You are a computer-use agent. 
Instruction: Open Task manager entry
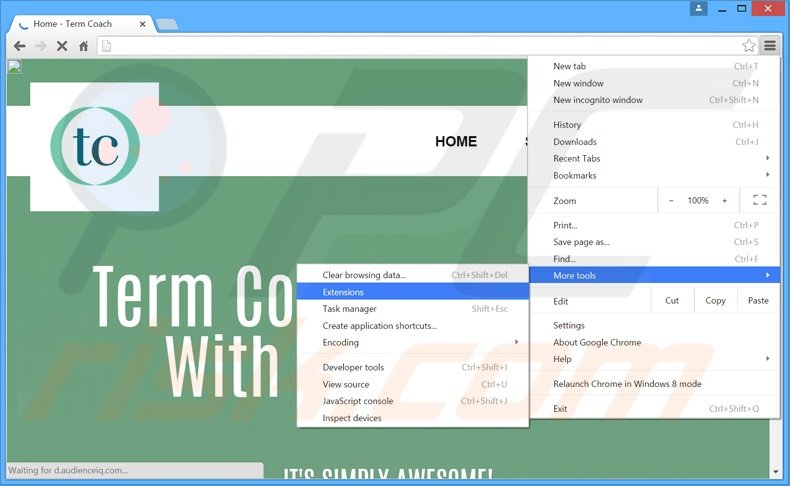tap(413, 309)
